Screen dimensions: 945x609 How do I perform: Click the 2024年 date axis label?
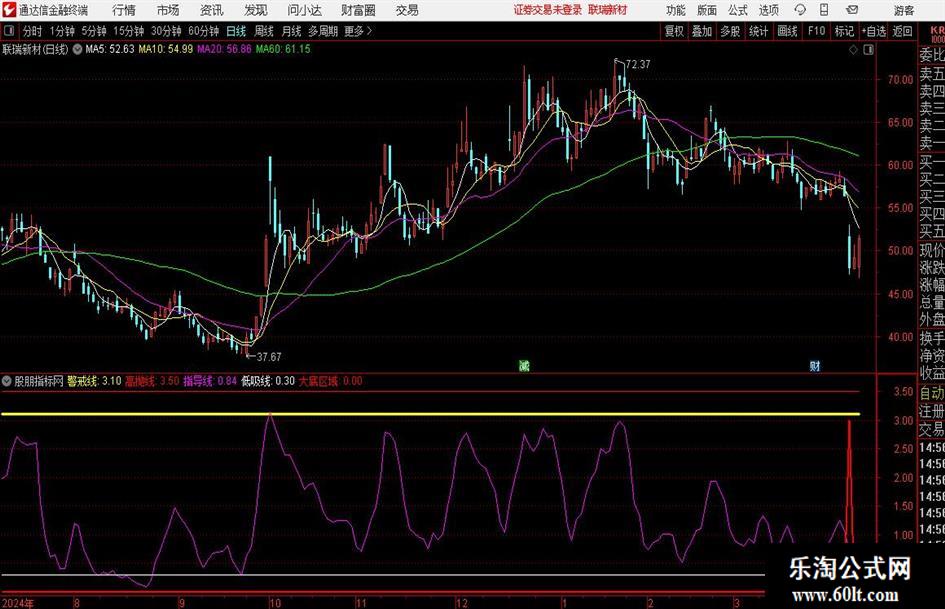pos(18,603)
